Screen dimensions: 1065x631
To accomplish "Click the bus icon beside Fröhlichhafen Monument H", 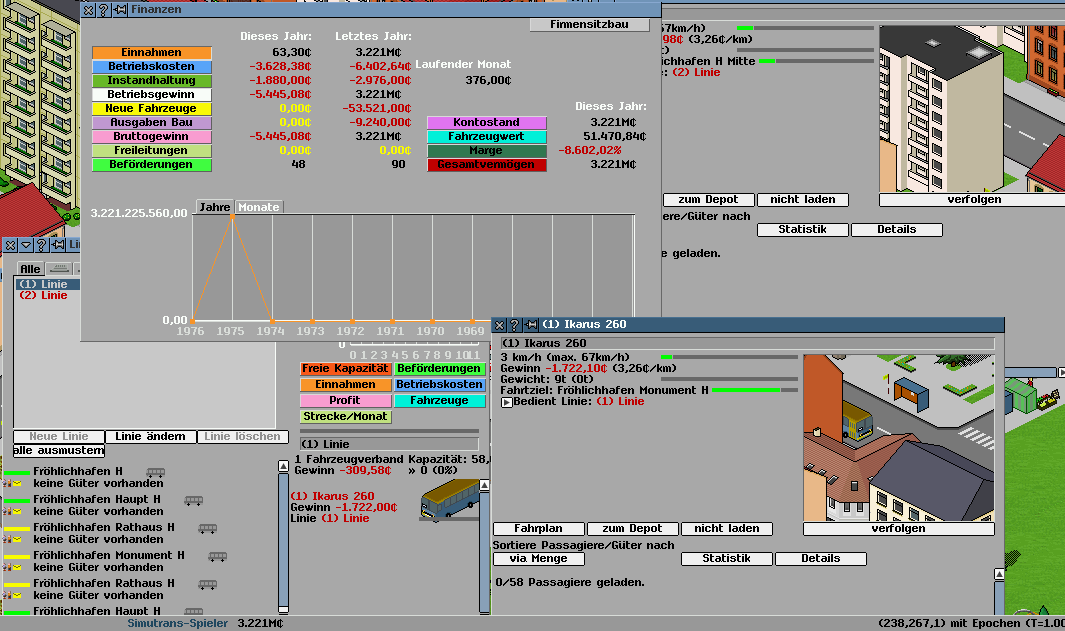I will [217, 556].
